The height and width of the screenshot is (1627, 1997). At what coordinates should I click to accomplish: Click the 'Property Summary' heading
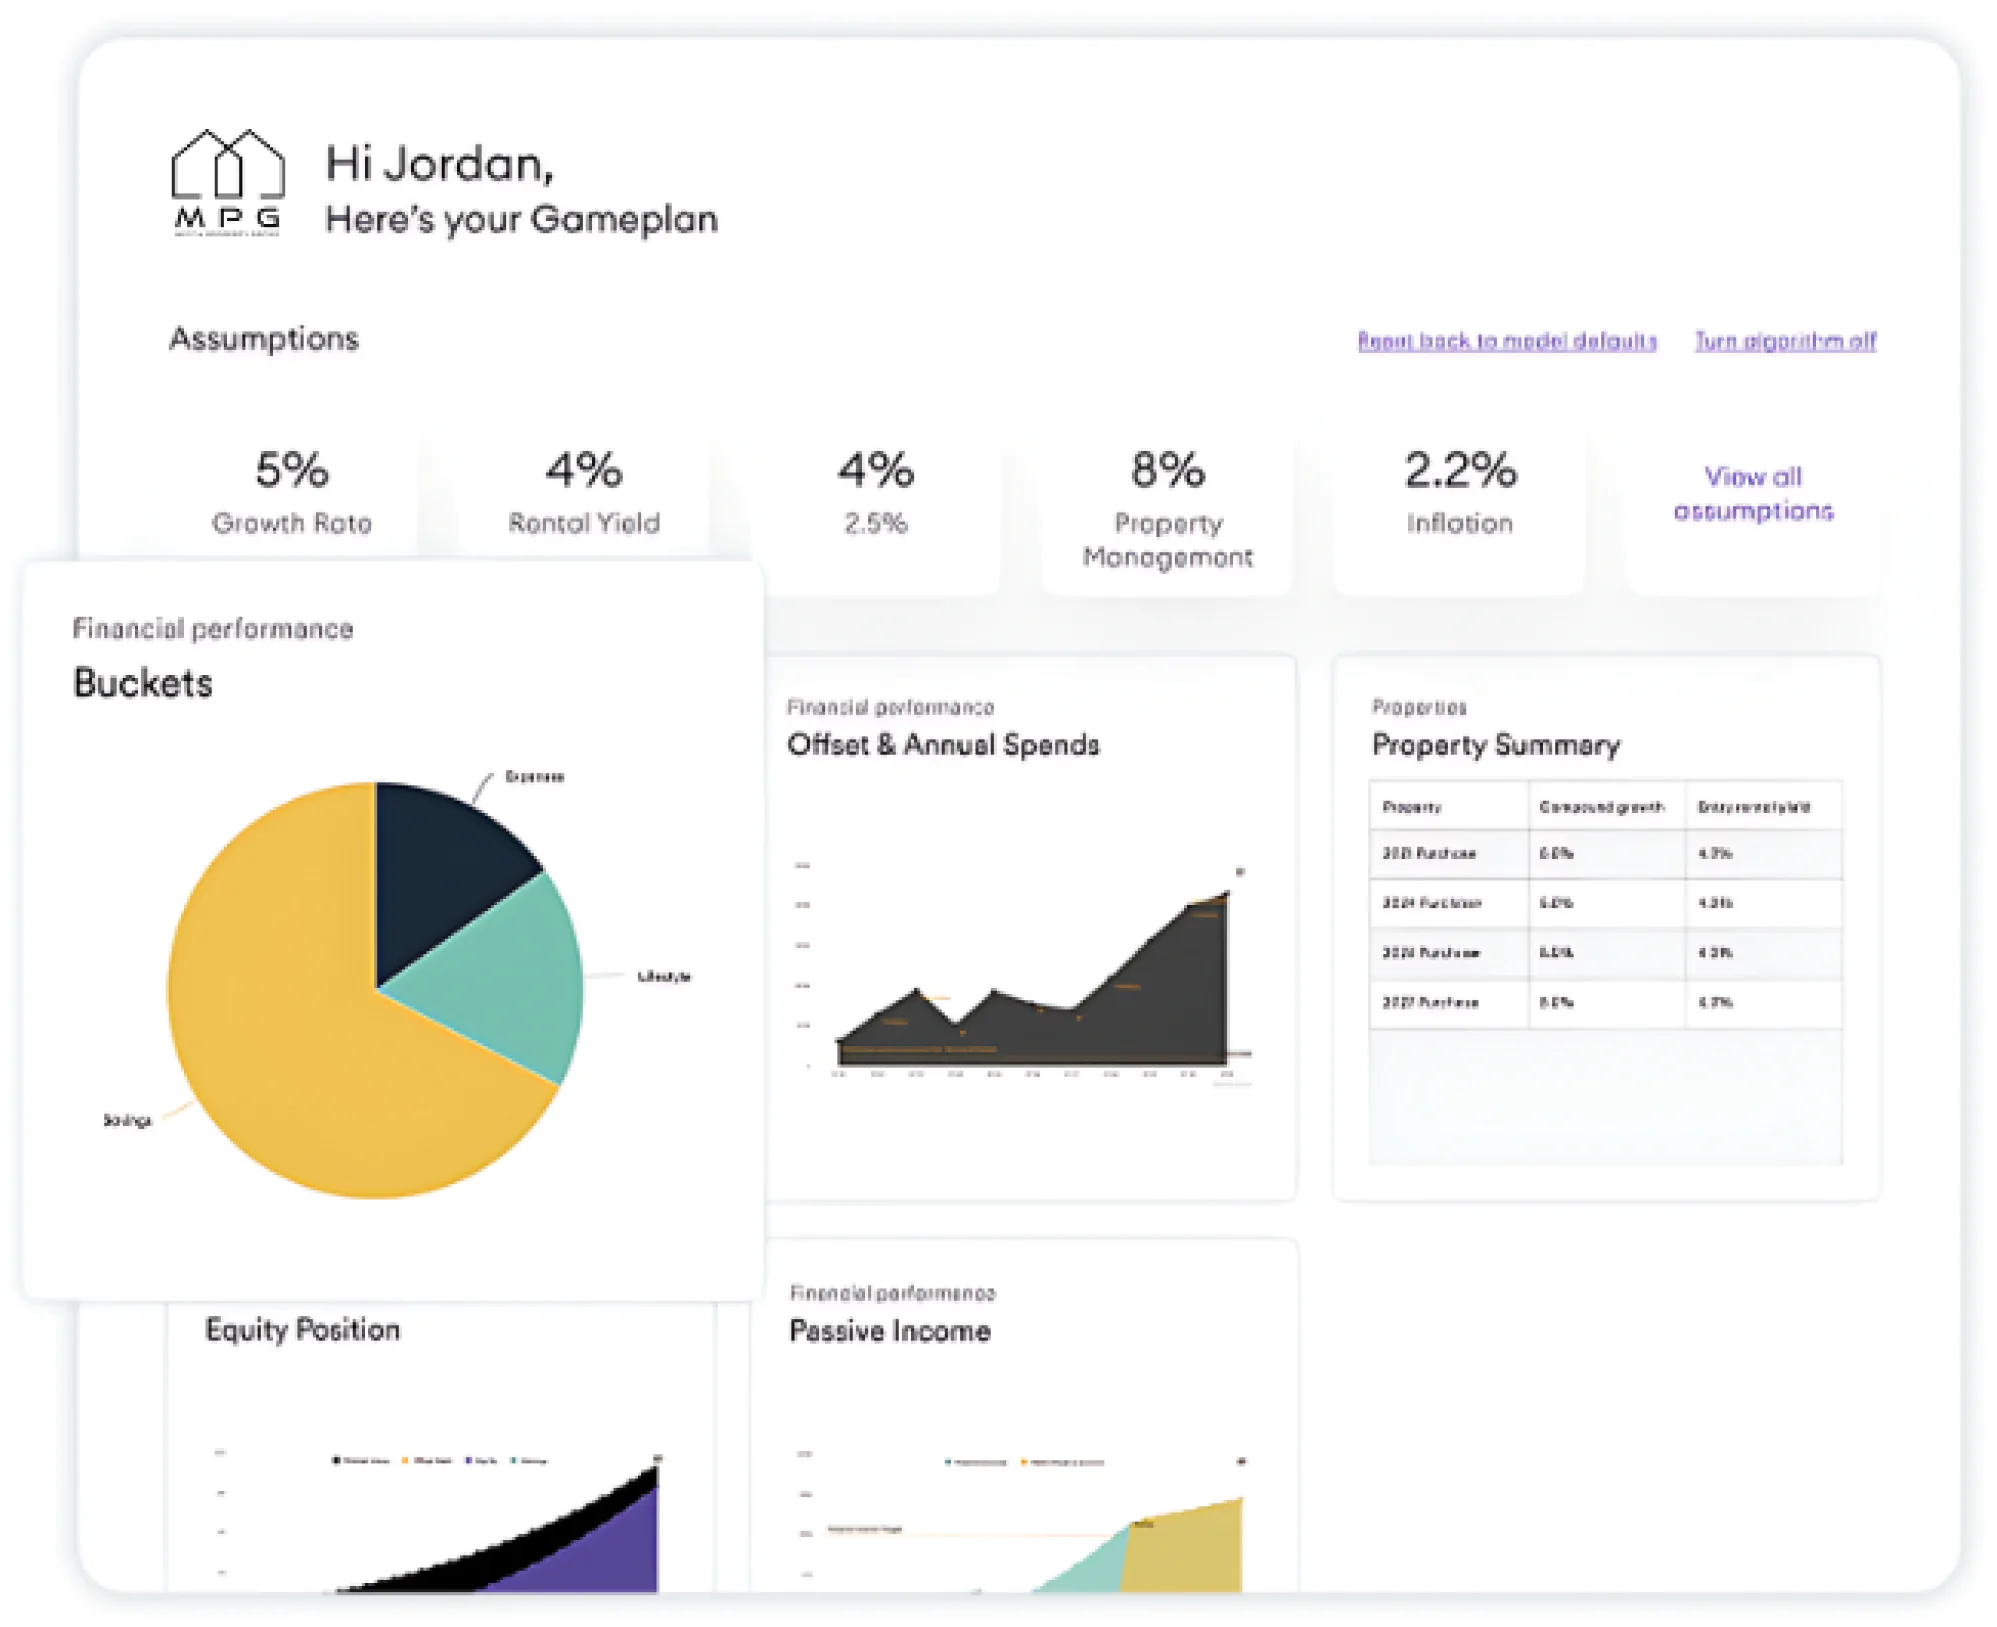1496,745
